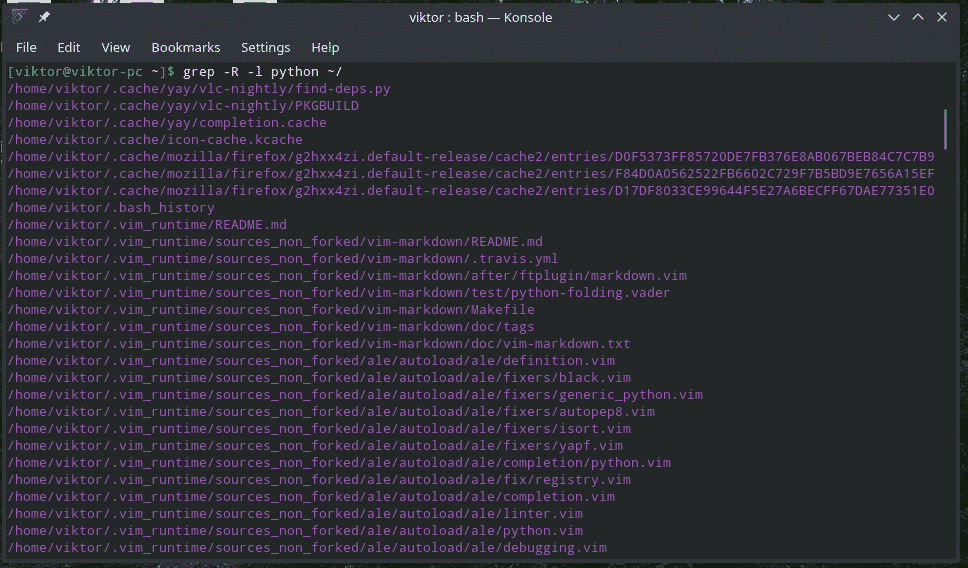
Task: Minimize the Konsole window
Action: [893, 17]
